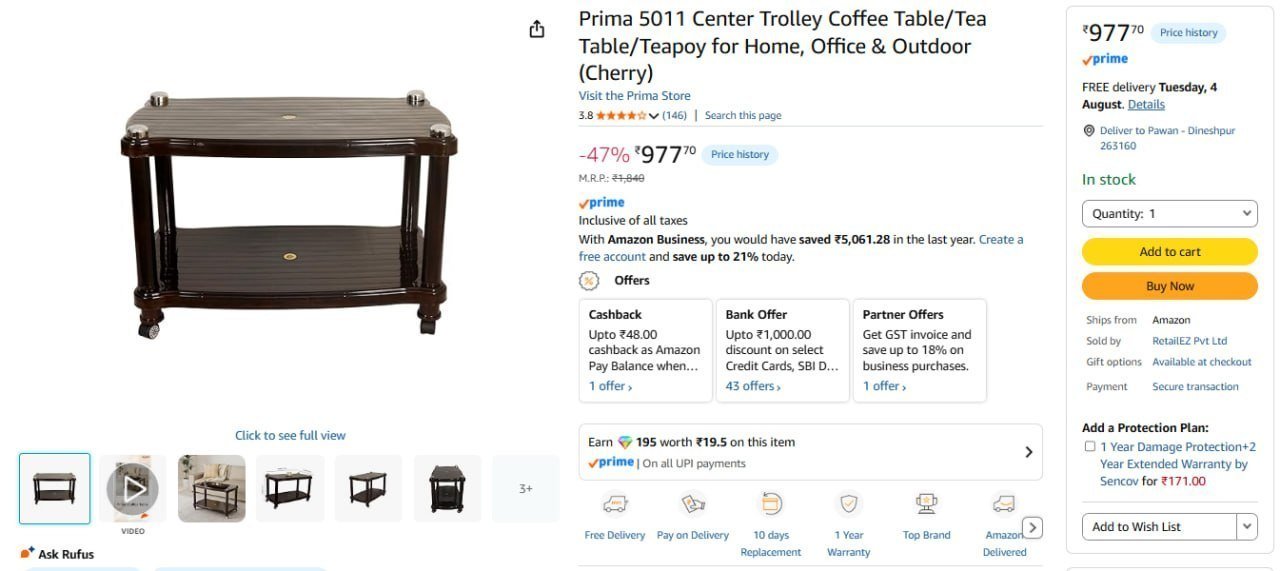Select the living room product thumbnail
1280x571 pixels.
pos(212,488)
